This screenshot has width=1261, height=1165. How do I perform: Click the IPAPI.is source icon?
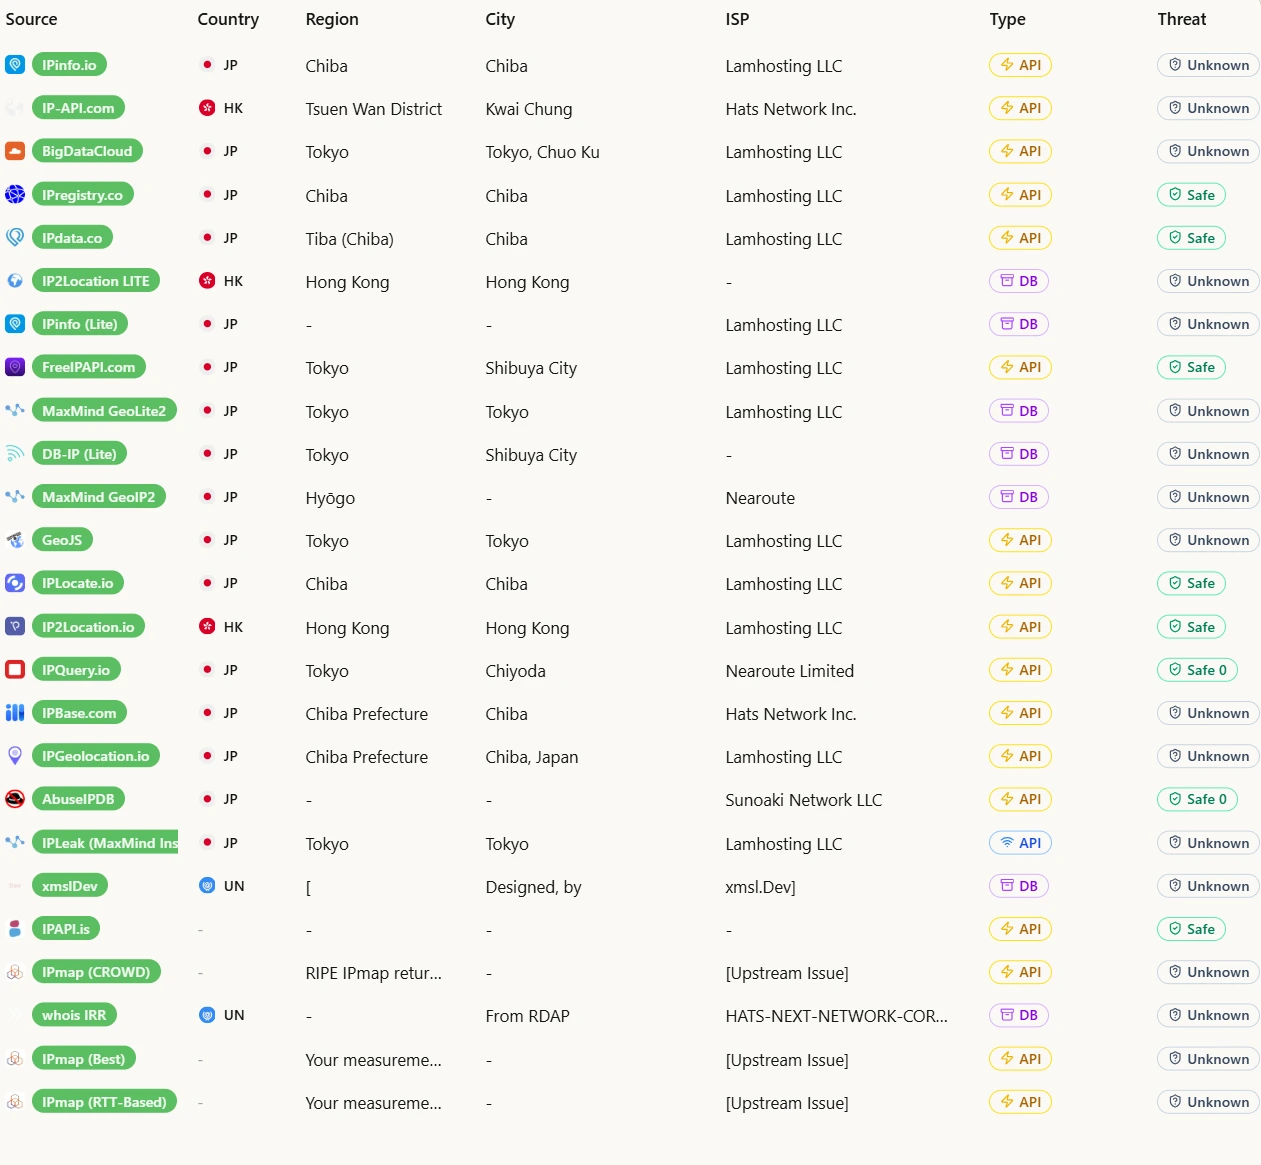(15, 929)
